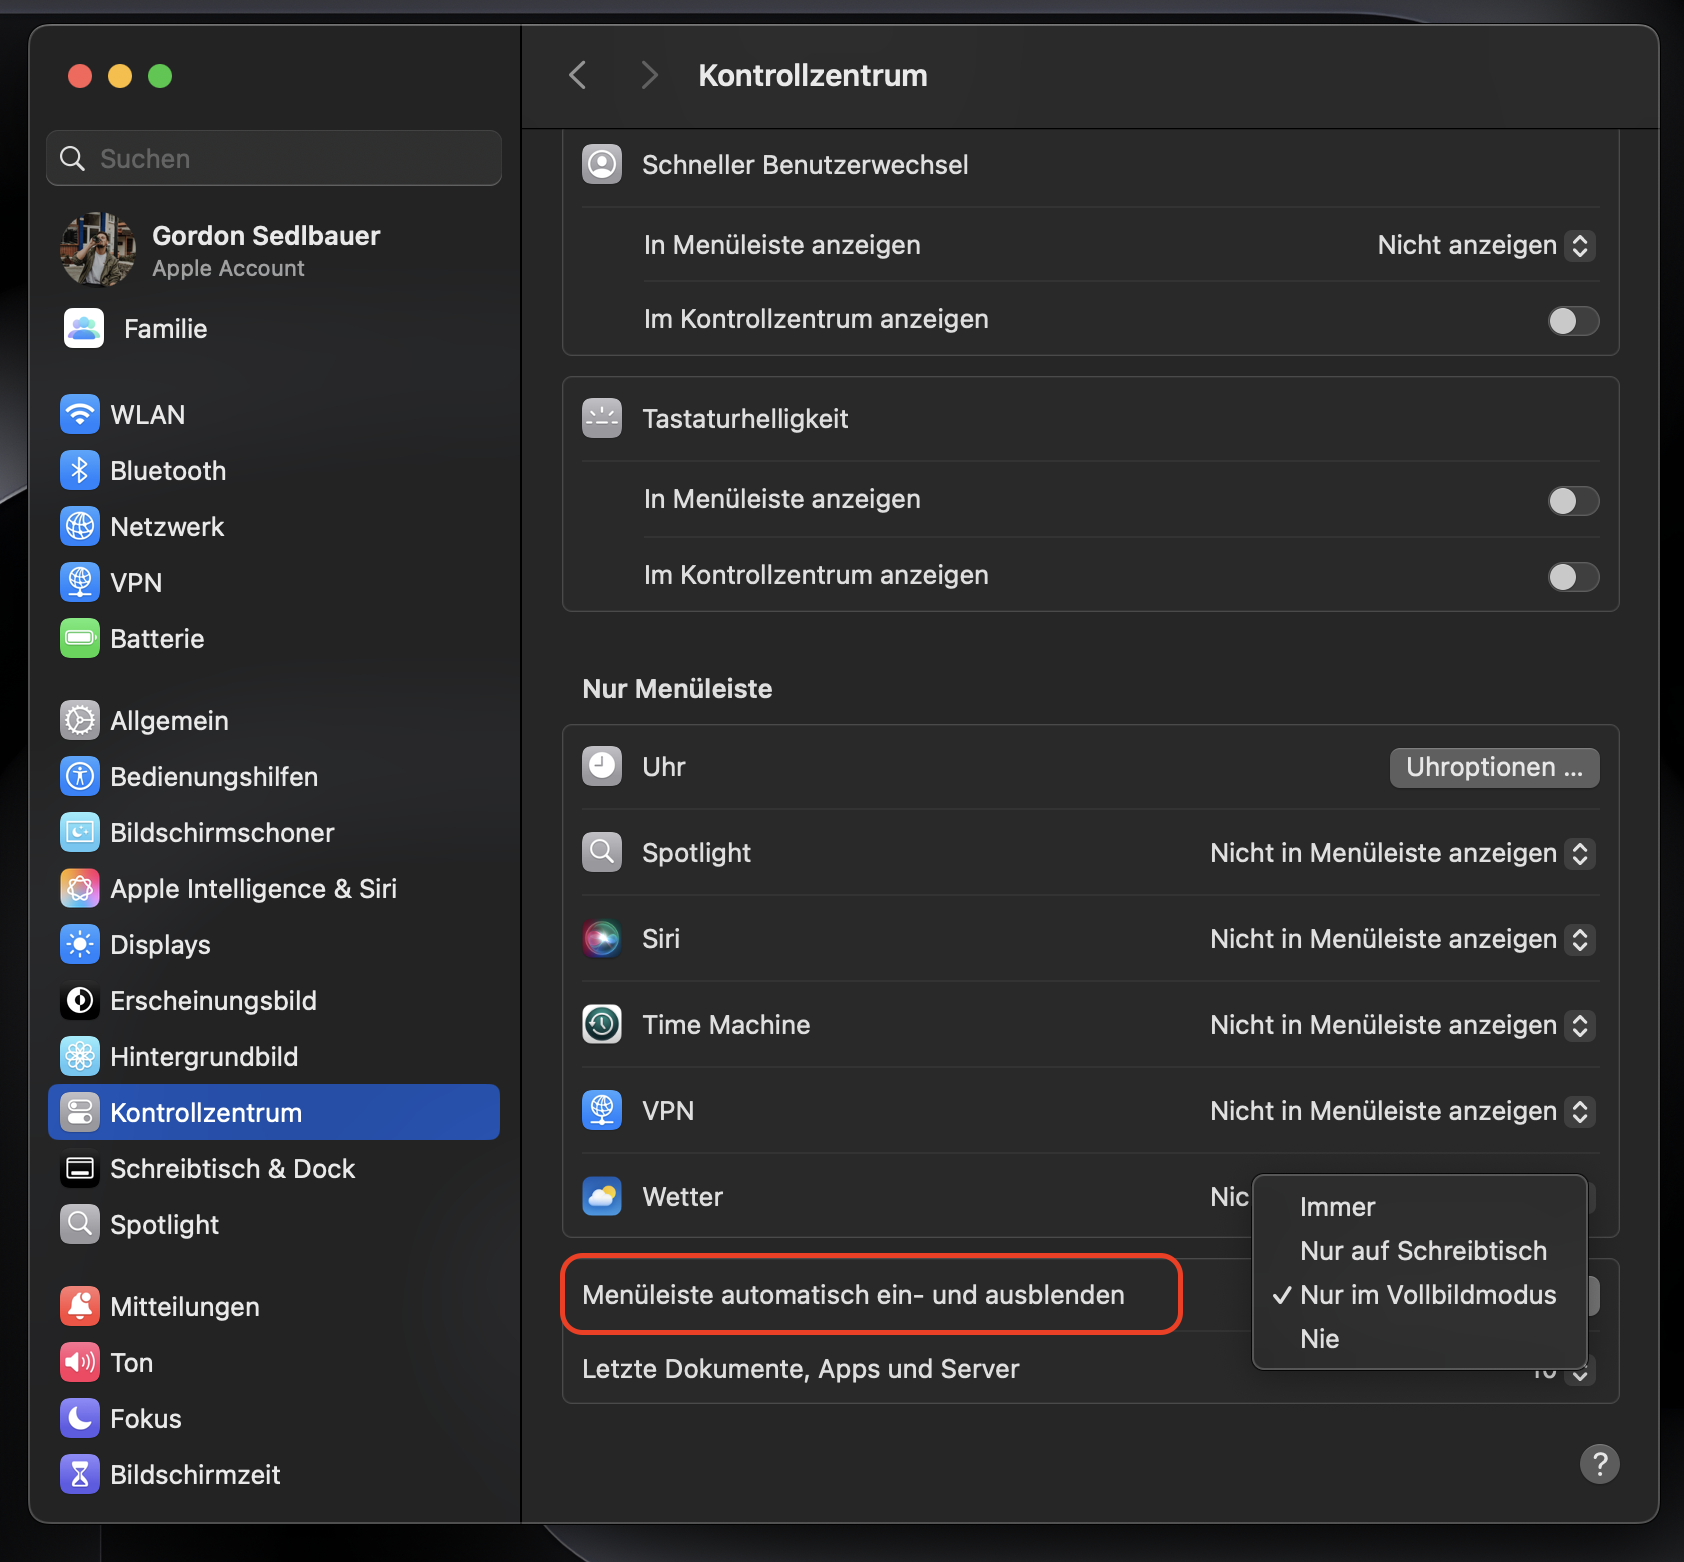Select the Bildschirmschoner icon

coord(80,832)
